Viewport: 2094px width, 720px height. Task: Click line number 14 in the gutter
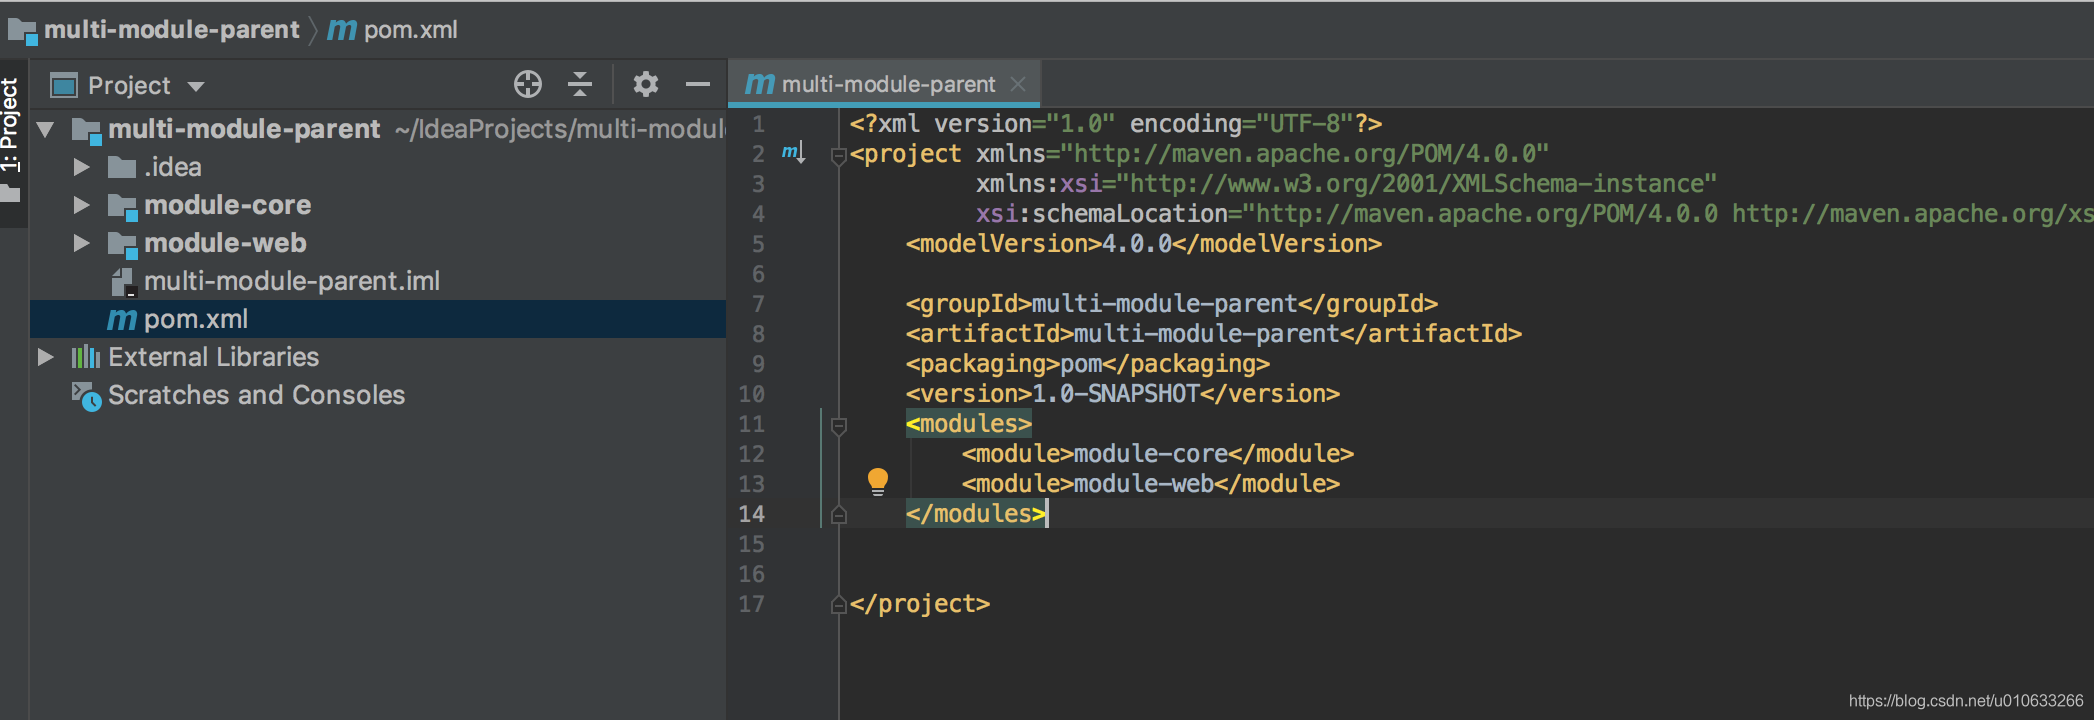point(751,514)
